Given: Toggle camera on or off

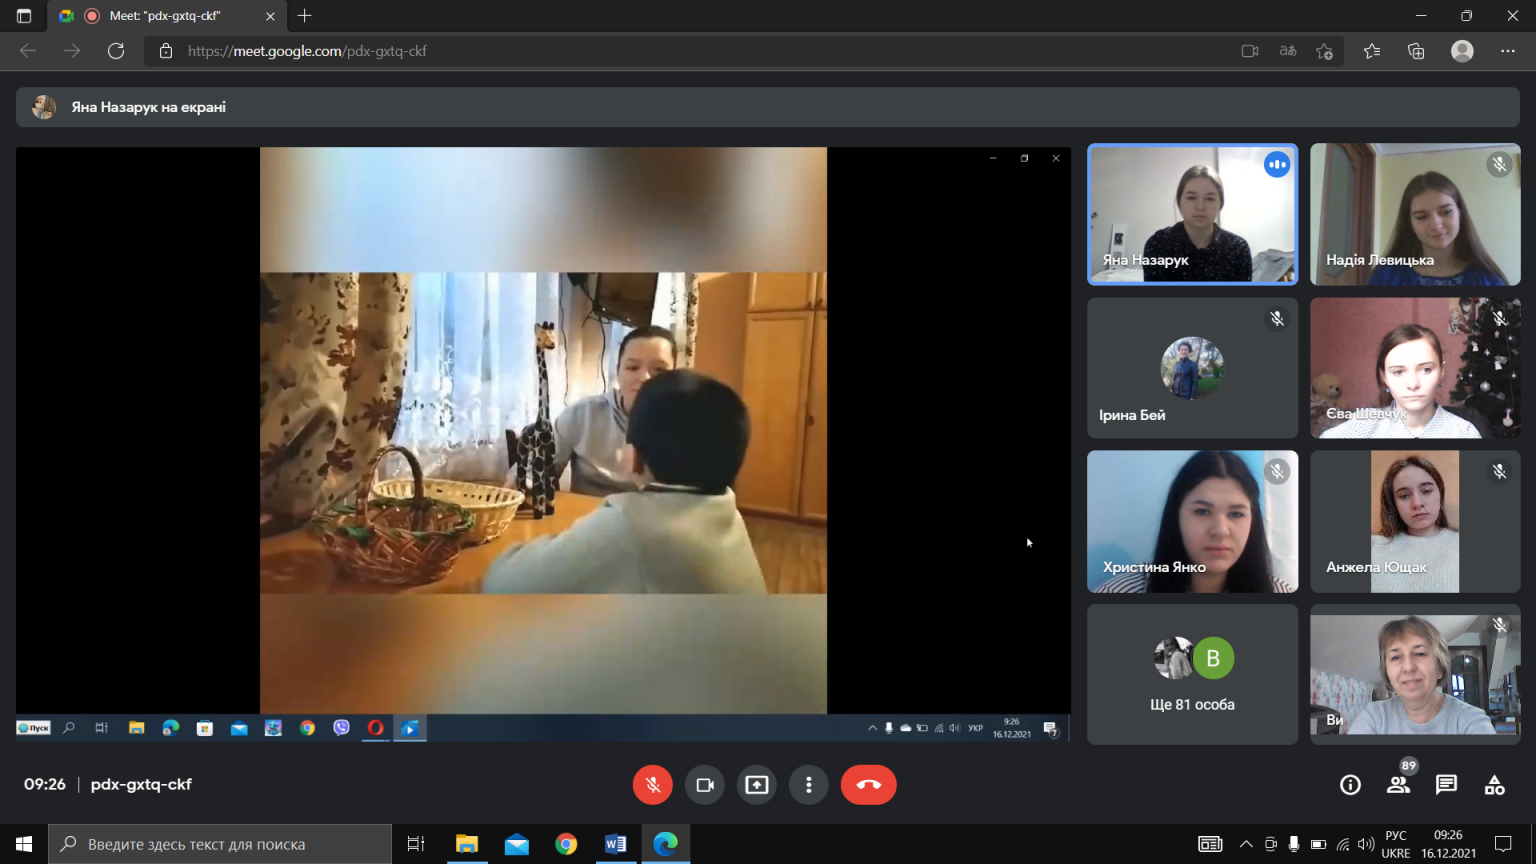Looking at the screenshot, I should click(705, 785).
